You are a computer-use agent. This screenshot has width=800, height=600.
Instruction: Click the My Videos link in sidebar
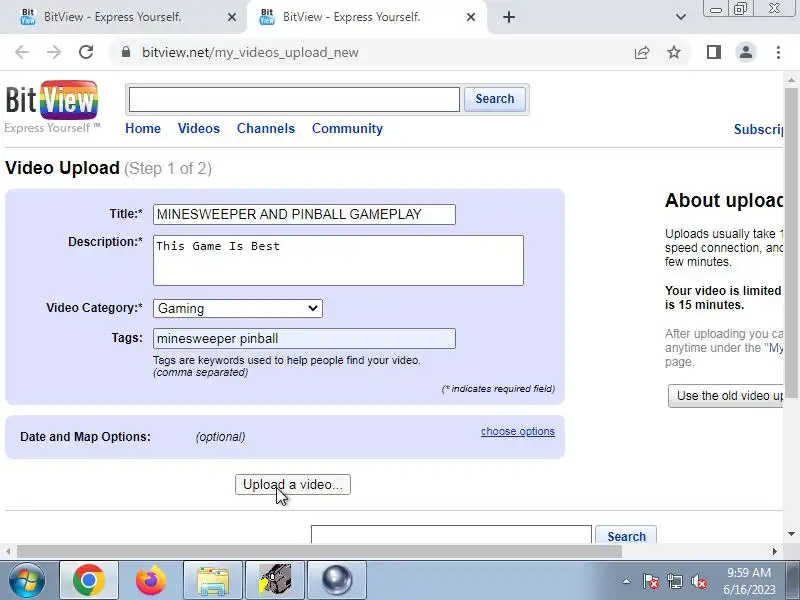click(776, 348)
